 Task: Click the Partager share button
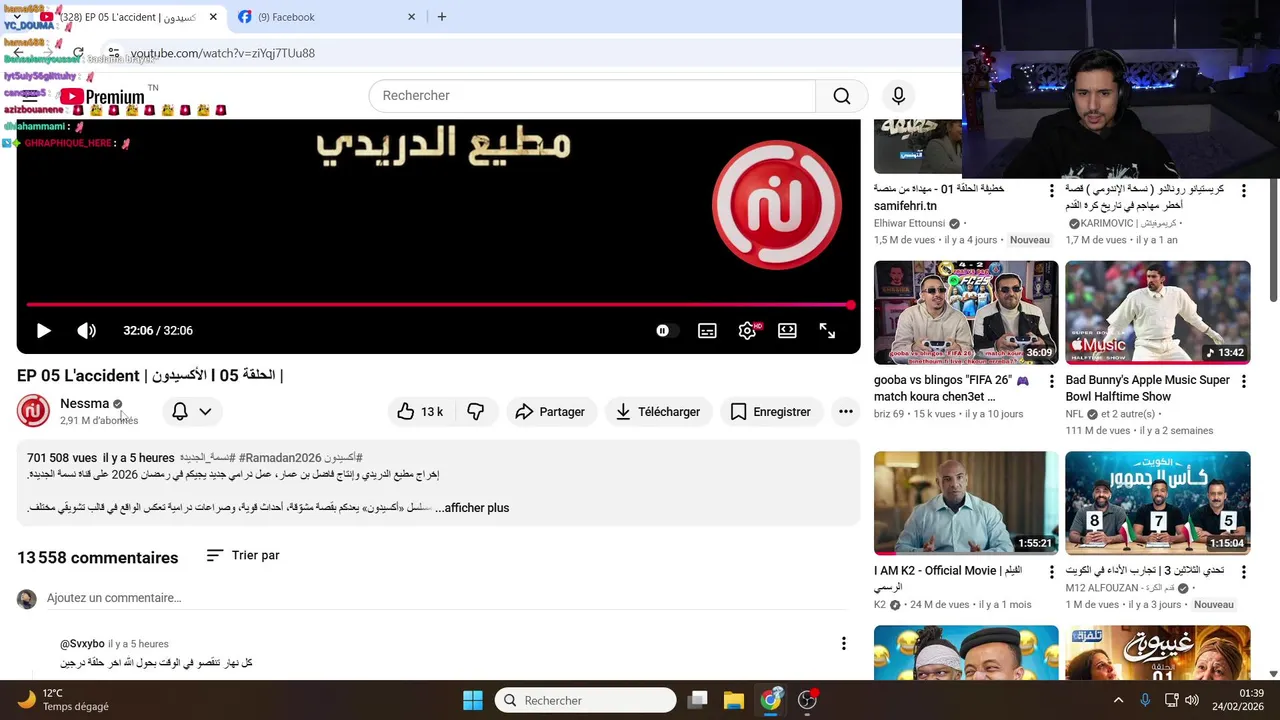click(550, 412)
